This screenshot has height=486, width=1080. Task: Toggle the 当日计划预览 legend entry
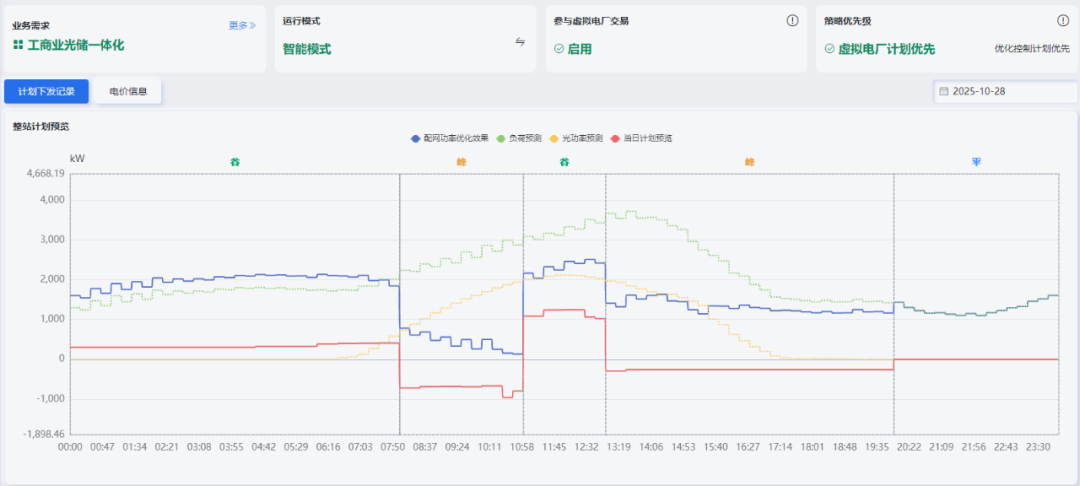[641, 138]
